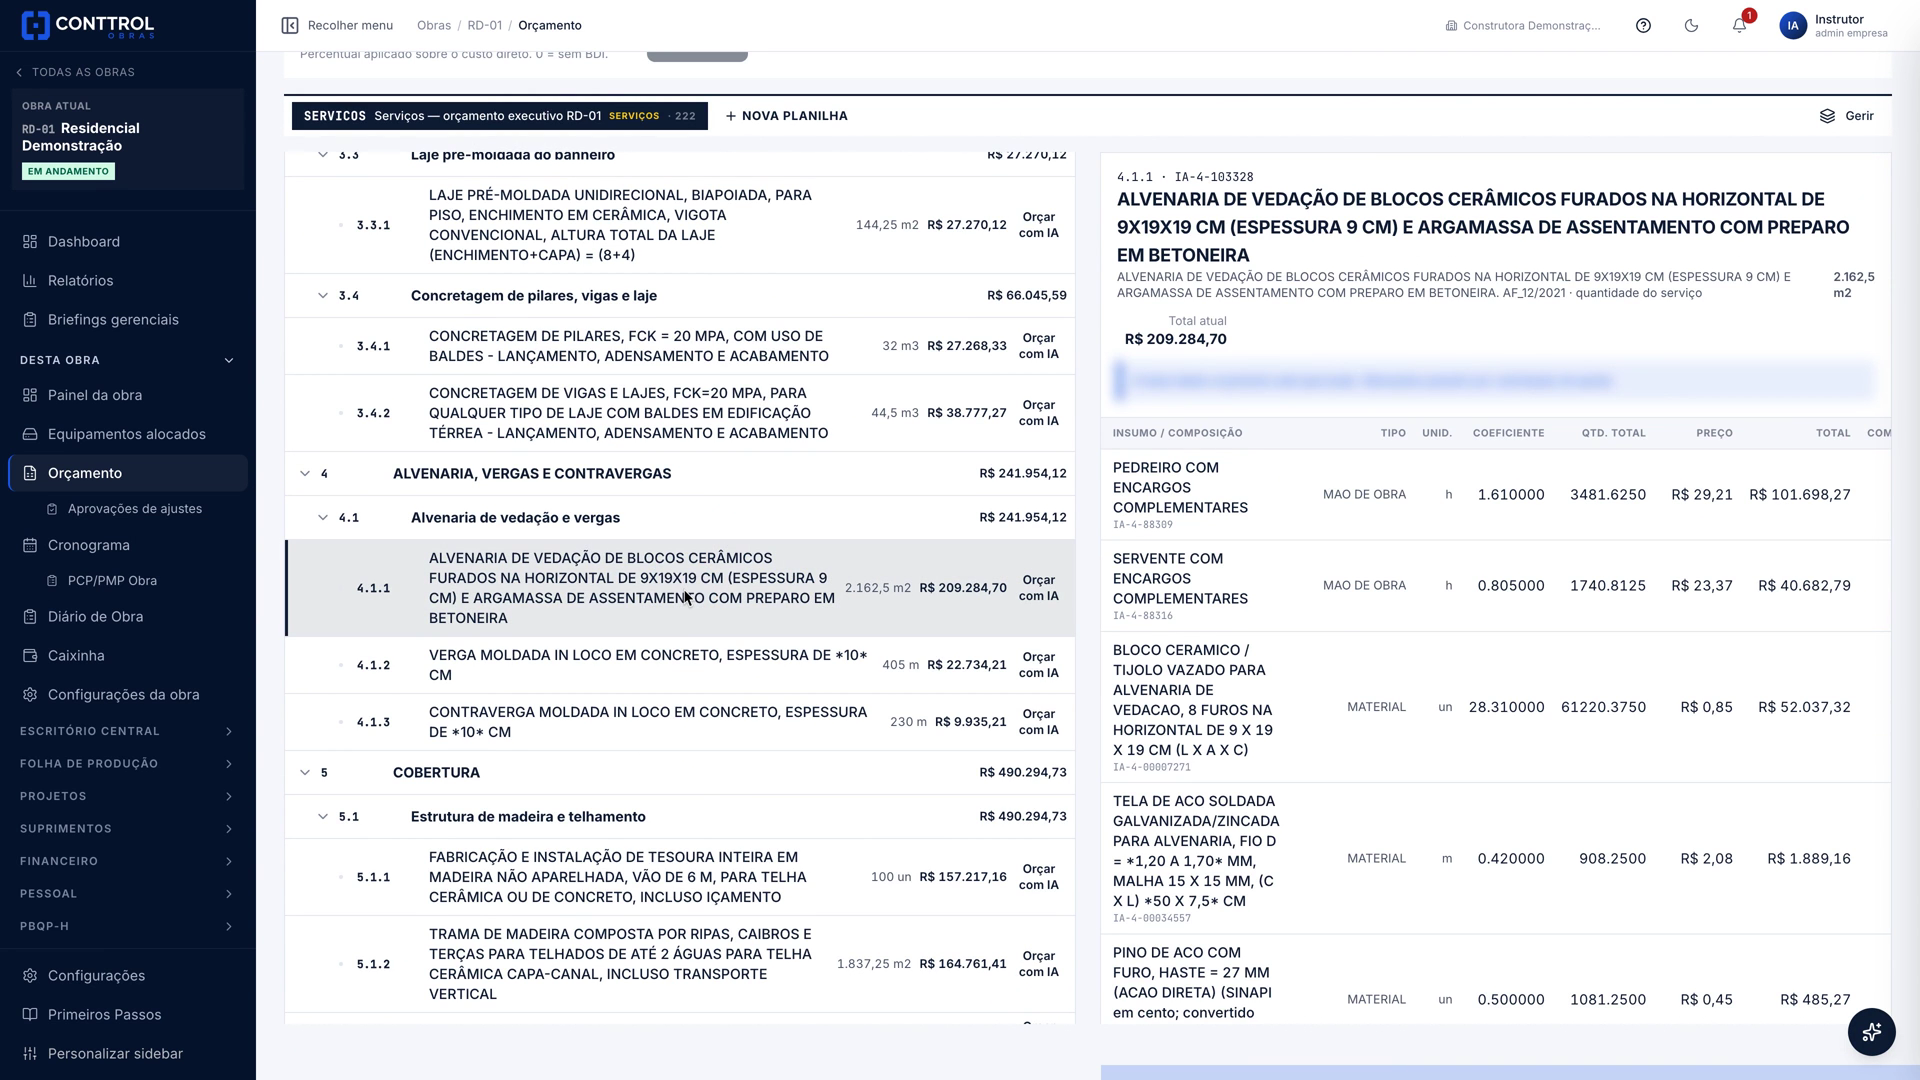1920x1080 pixels.
Task: Click NOVA PLANILHA tab button
Action: [x=787, y=116]
